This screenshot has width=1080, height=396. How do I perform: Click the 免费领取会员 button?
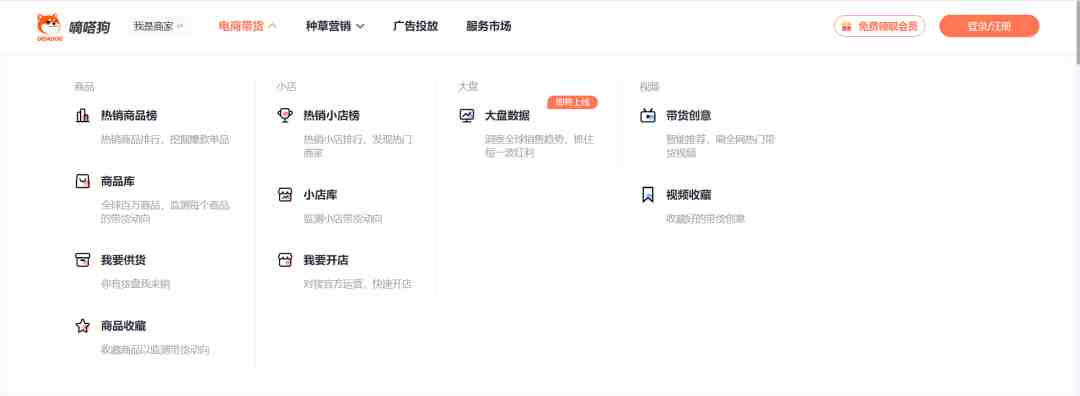point(880,26)
